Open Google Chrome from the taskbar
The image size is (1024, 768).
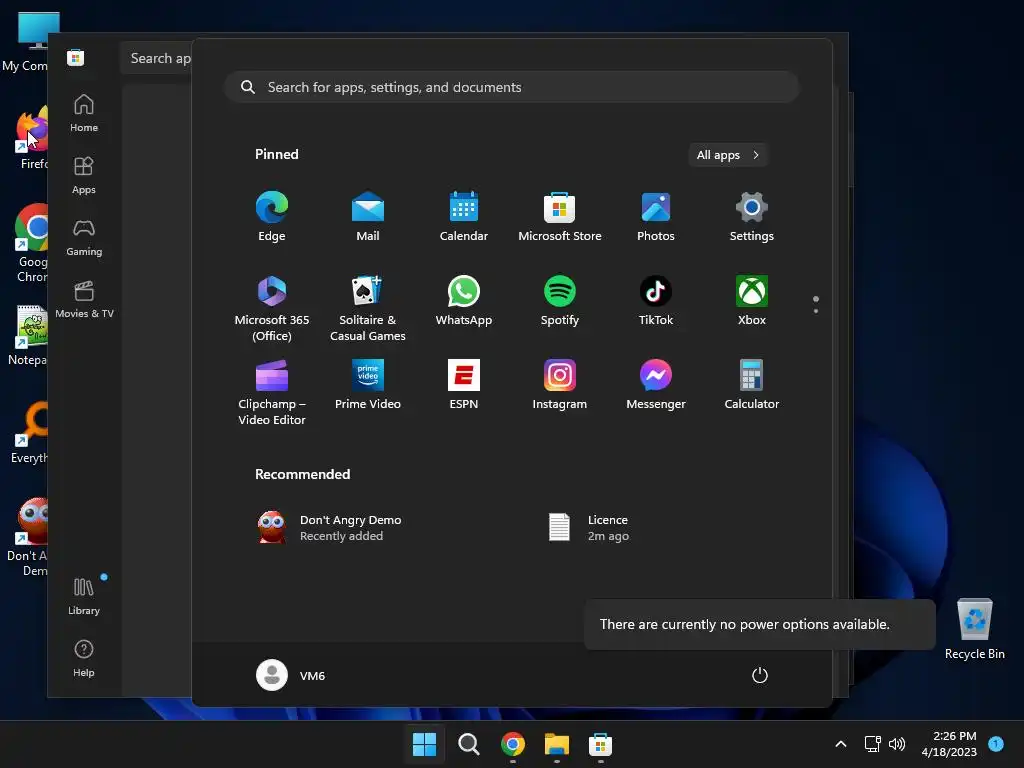[513, 744]
